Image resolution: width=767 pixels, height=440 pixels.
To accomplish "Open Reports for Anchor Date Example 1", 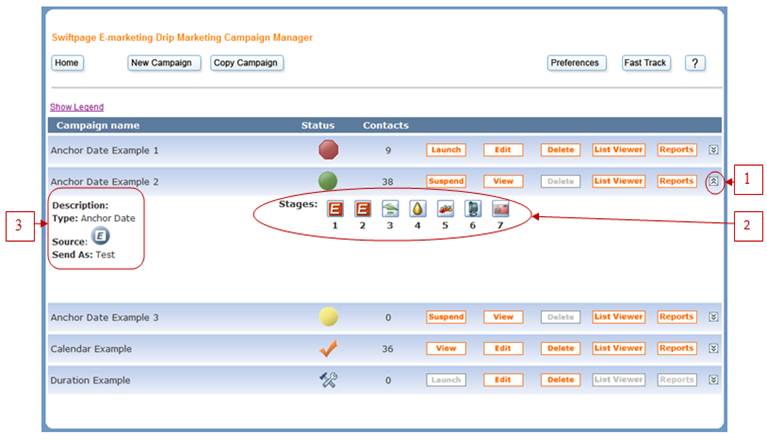I will pyautogui.click(x=677, y=150).
